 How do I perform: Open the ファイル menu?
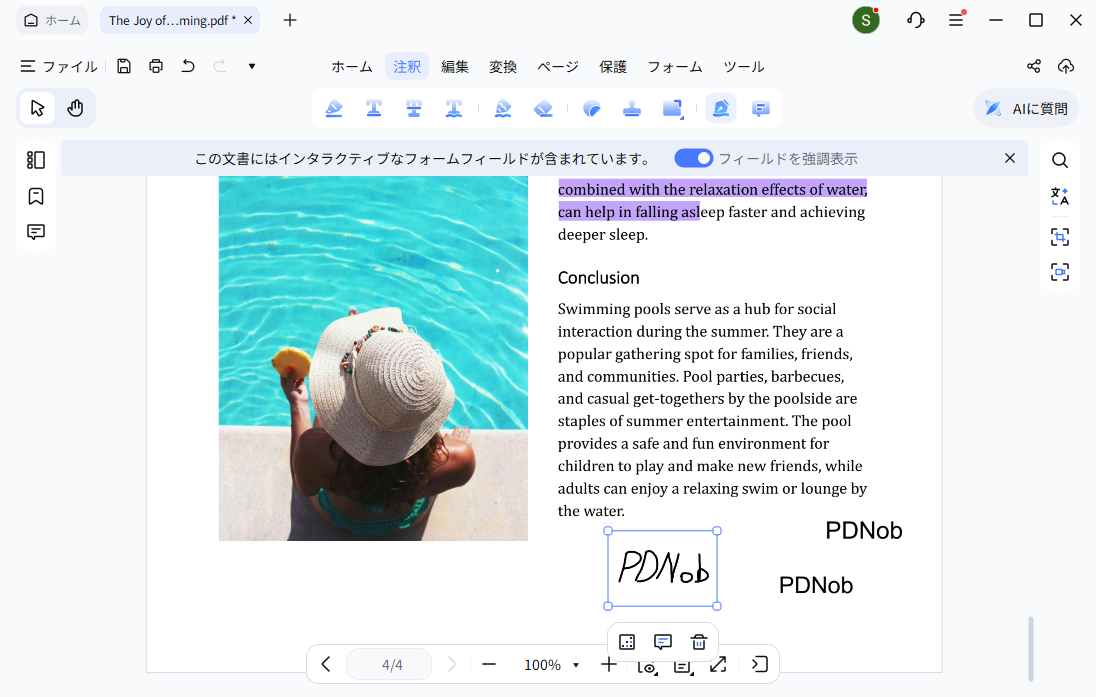pyautogui.click(x=59, y=66)
